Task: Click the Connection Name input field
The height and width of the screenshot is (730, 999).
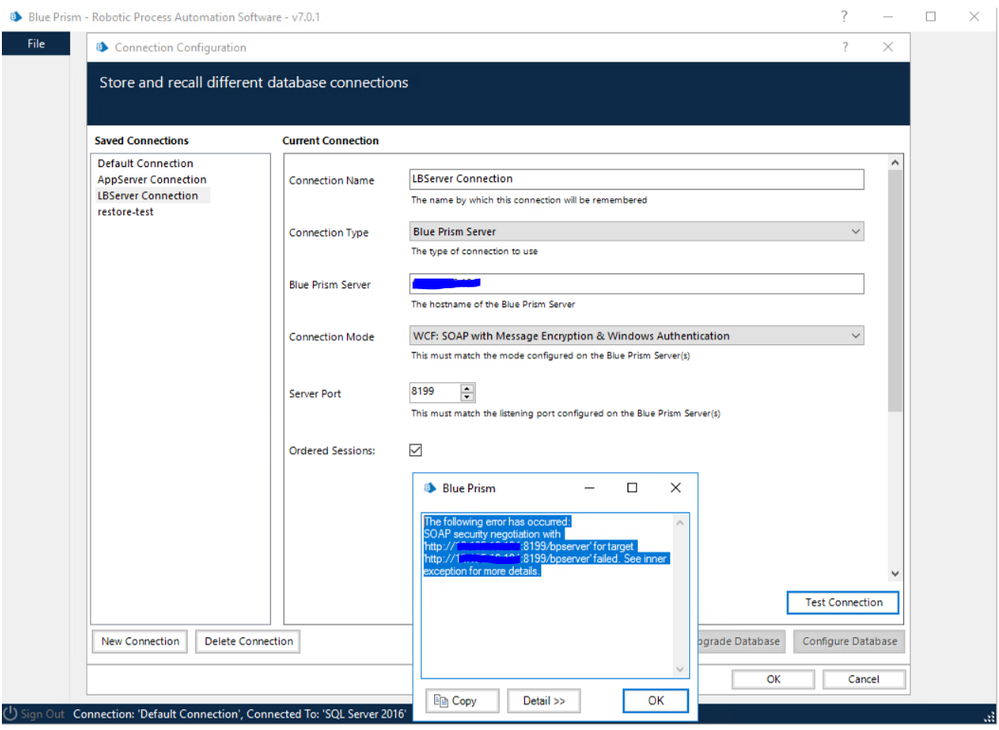Action: 636,179
